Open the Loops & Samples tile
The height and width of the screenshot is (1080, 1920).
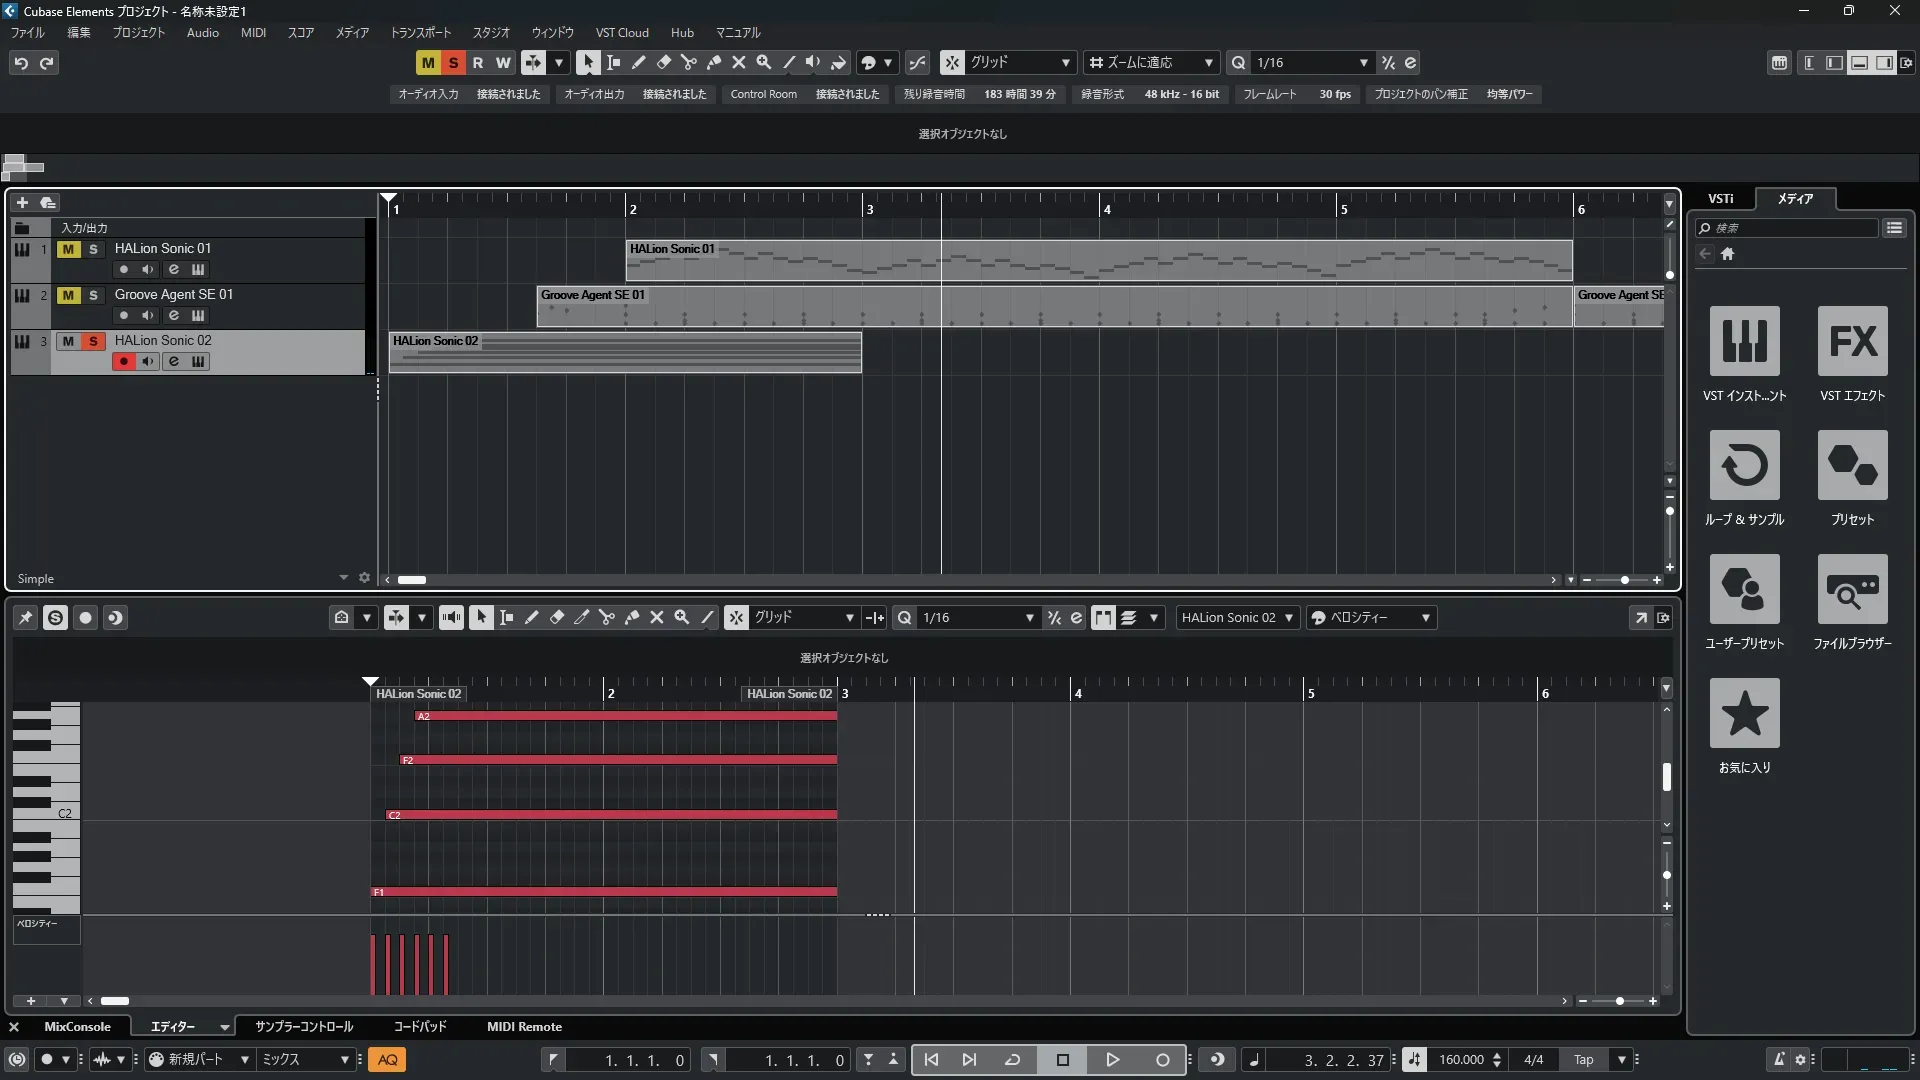[x=1744, y=465]
